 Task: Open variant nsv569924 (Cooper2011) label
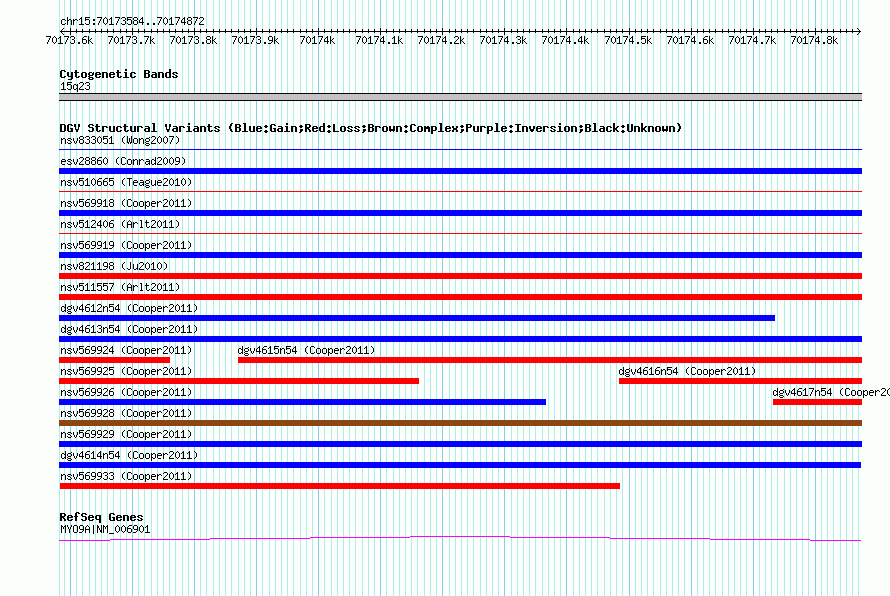tap(126, 350)
